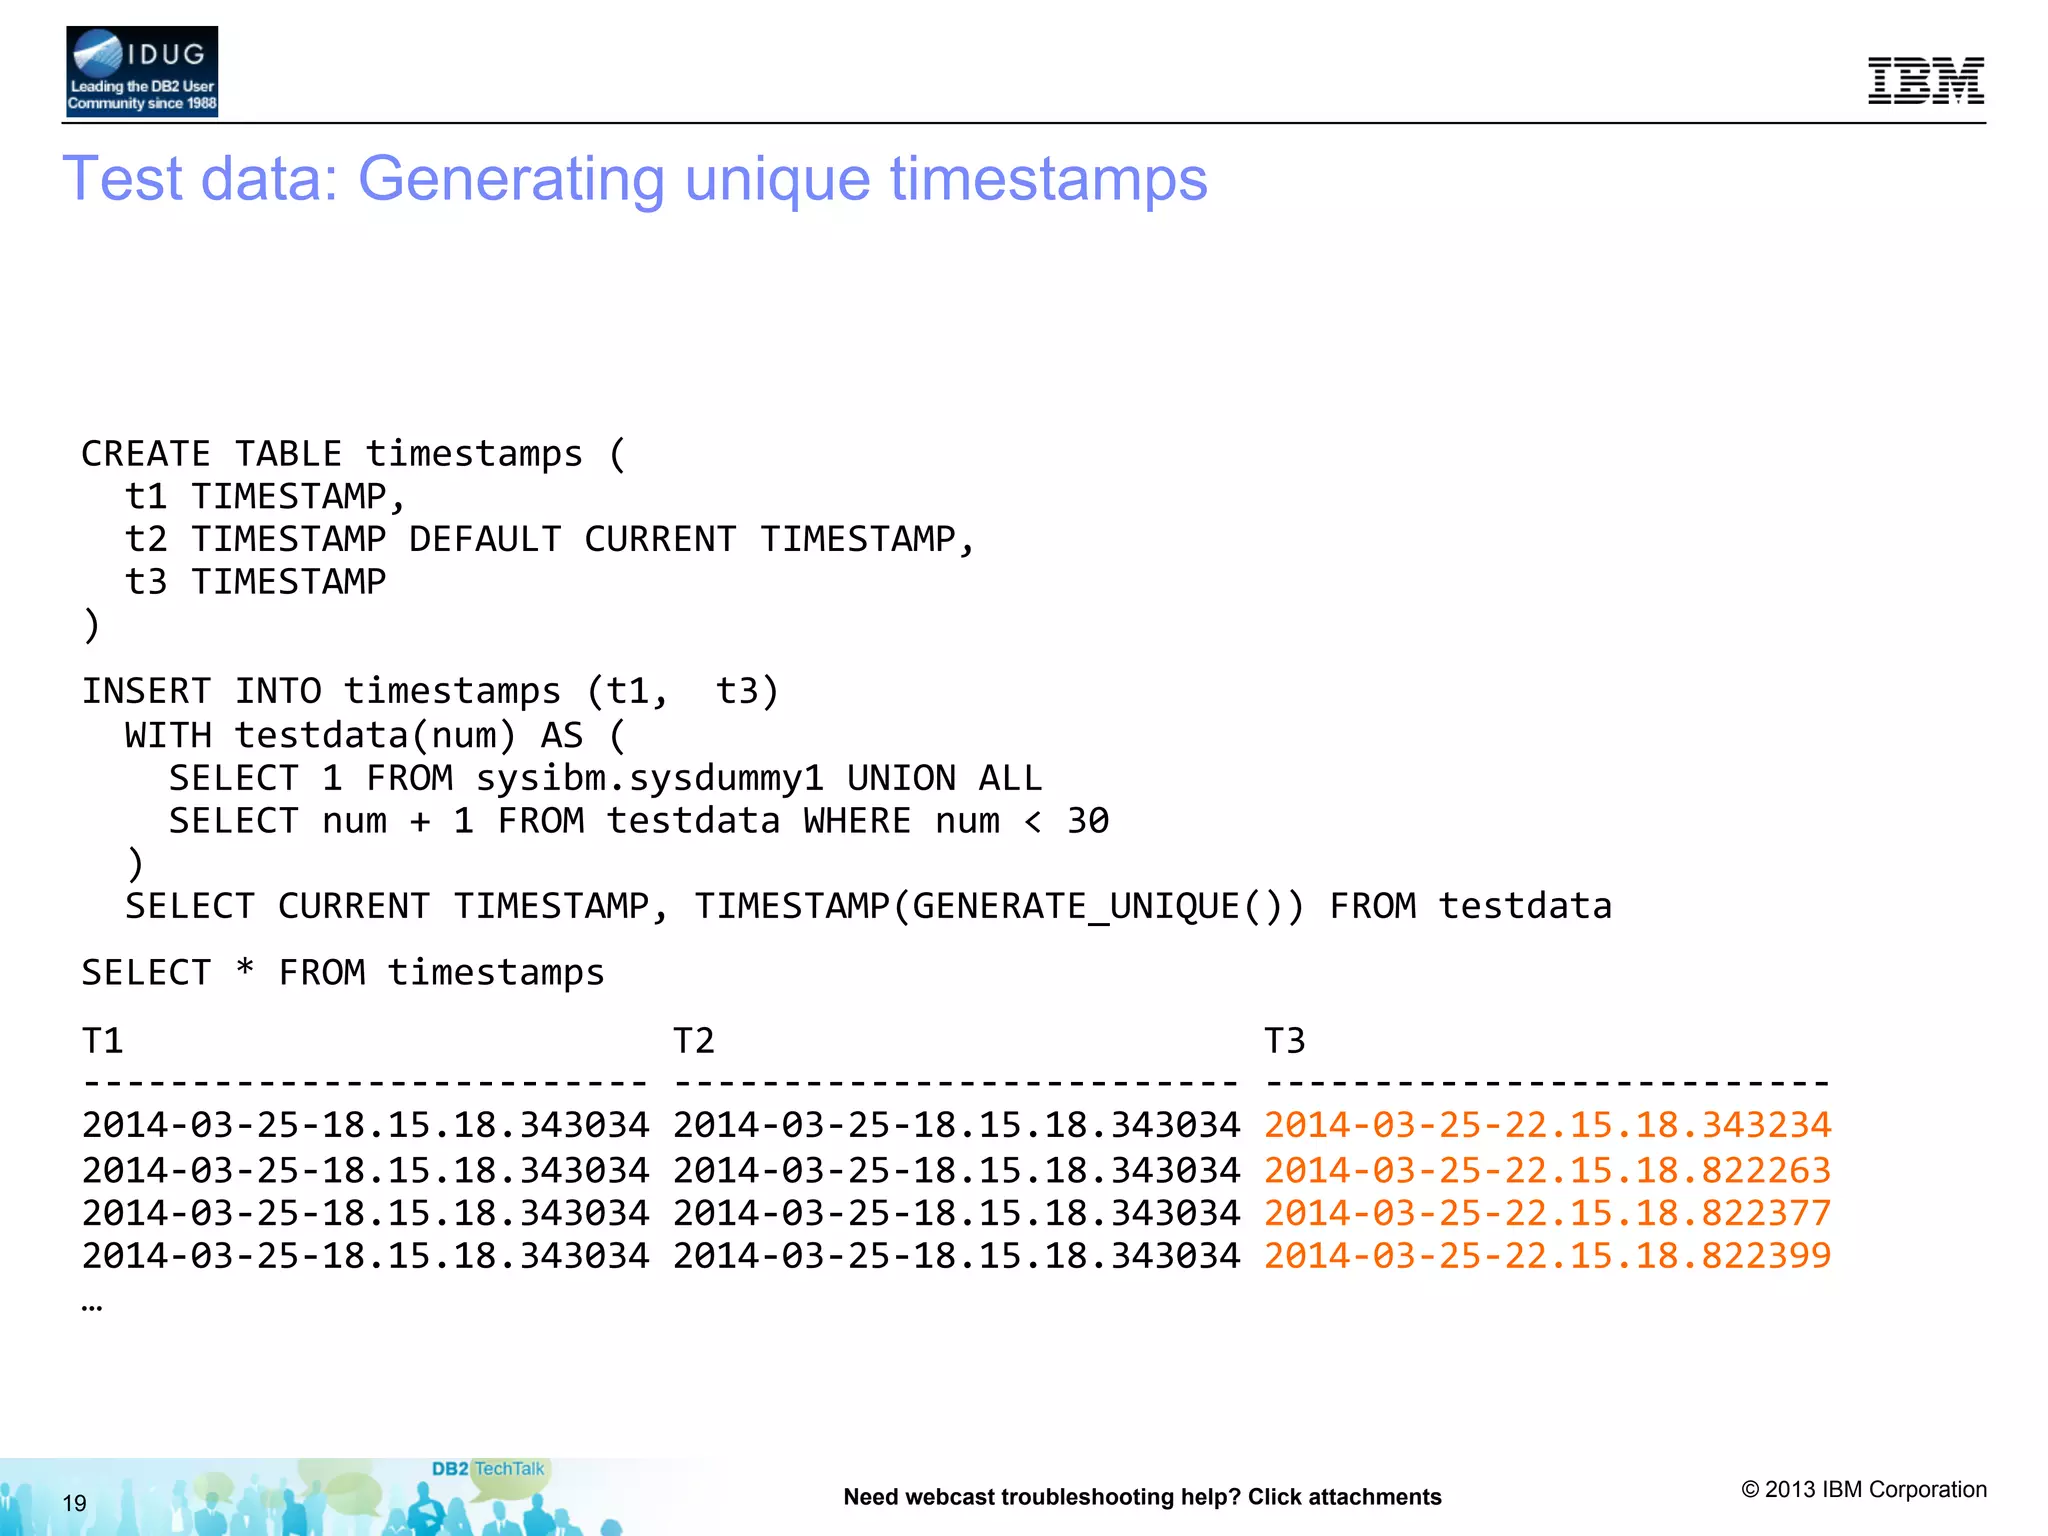The width and height of the screenshot is (2048, 1536).
Task: Select the 't1 TIMESTAMP,' line
Action: point(265,497)
